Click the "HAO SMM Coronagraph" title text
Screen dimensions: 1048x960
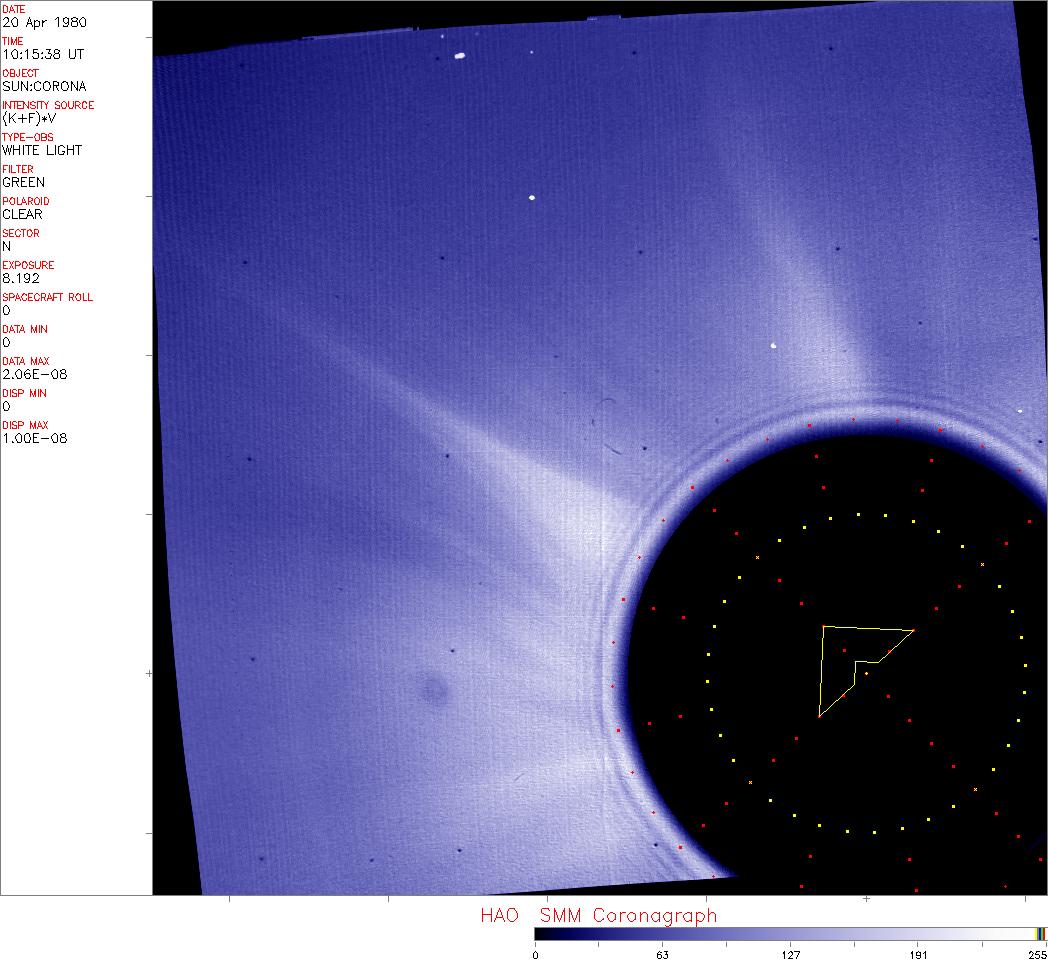[598, 915]
